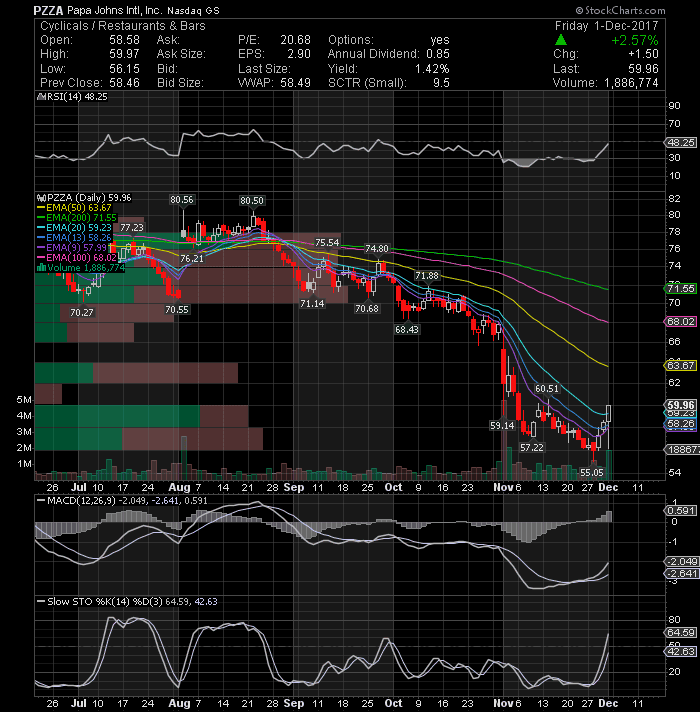The height and width of the screenshot is (712, 700).
Task: Click the Last price value in the header
Action: (x=643, y=69)
